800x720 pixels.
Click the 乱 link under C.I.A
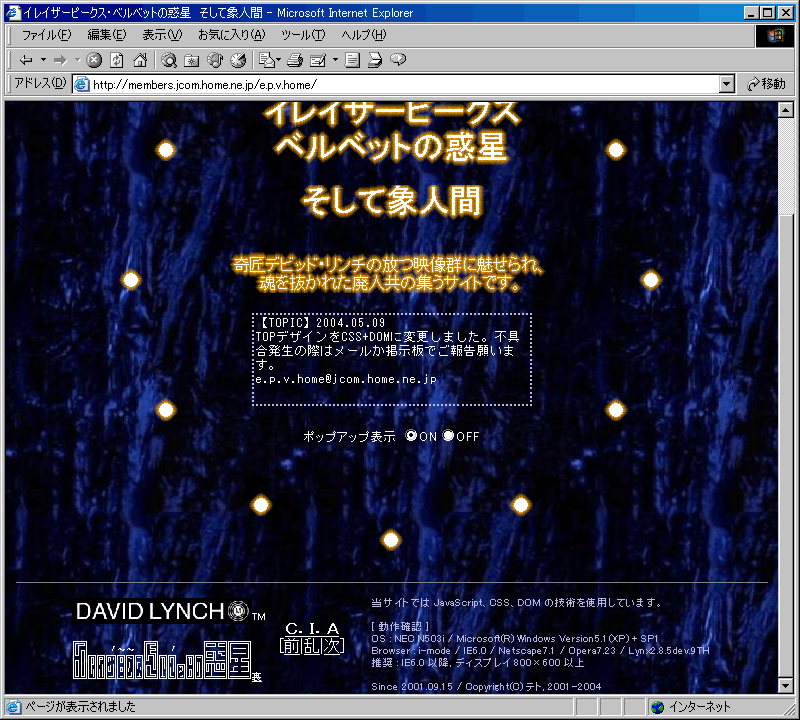pos(311,645)
